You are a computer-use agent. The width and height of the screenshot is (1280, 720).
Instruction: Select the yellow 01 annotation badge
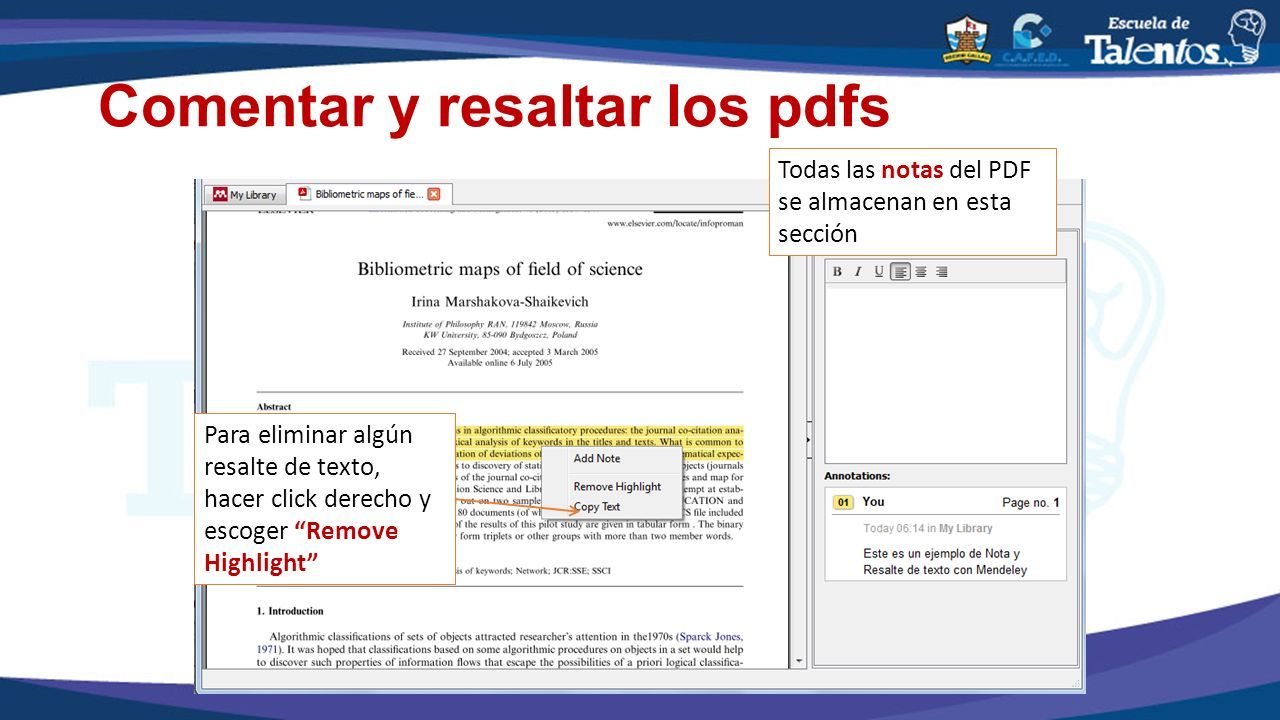[843, 502]
